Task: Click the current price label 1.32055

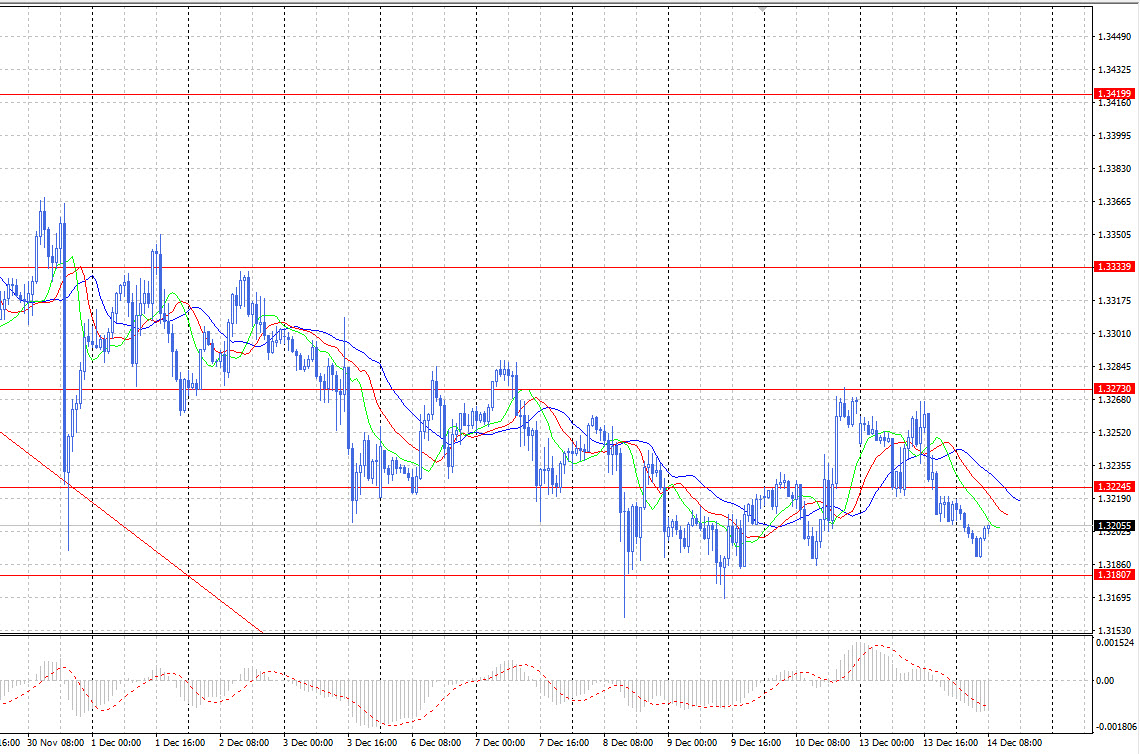Action: coord(1114,525)
